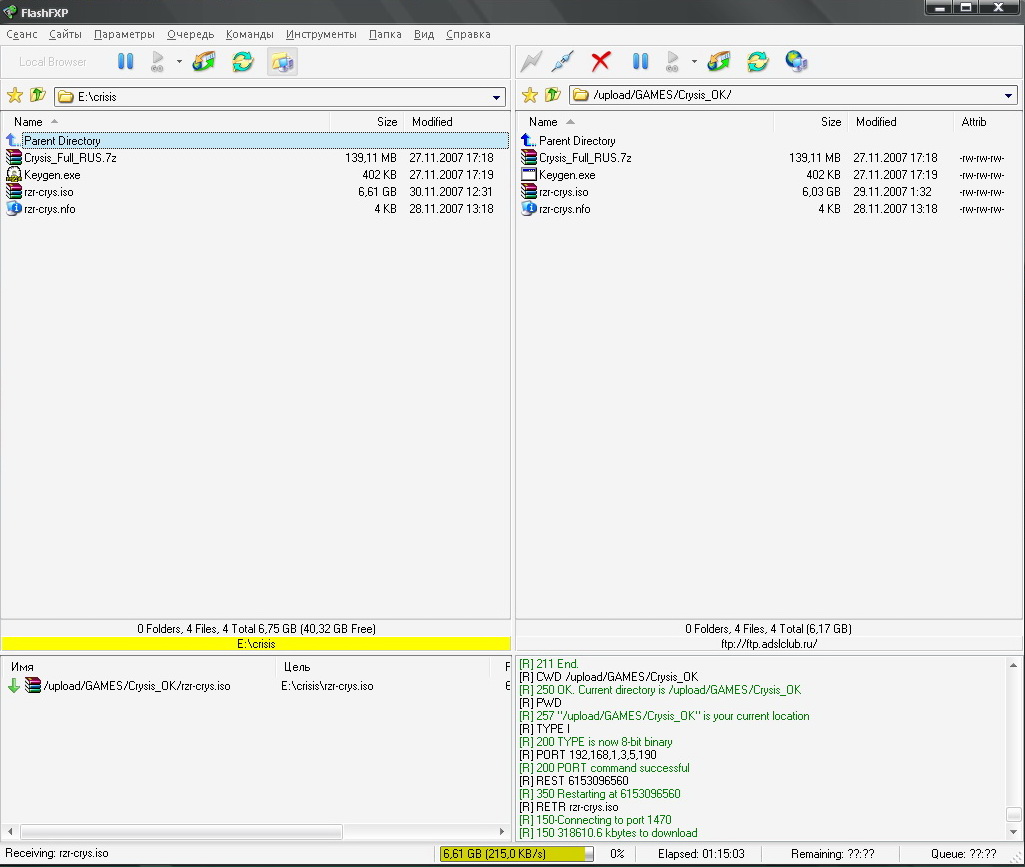Click the green-arrow transfer icon in local toolbar

204,61
